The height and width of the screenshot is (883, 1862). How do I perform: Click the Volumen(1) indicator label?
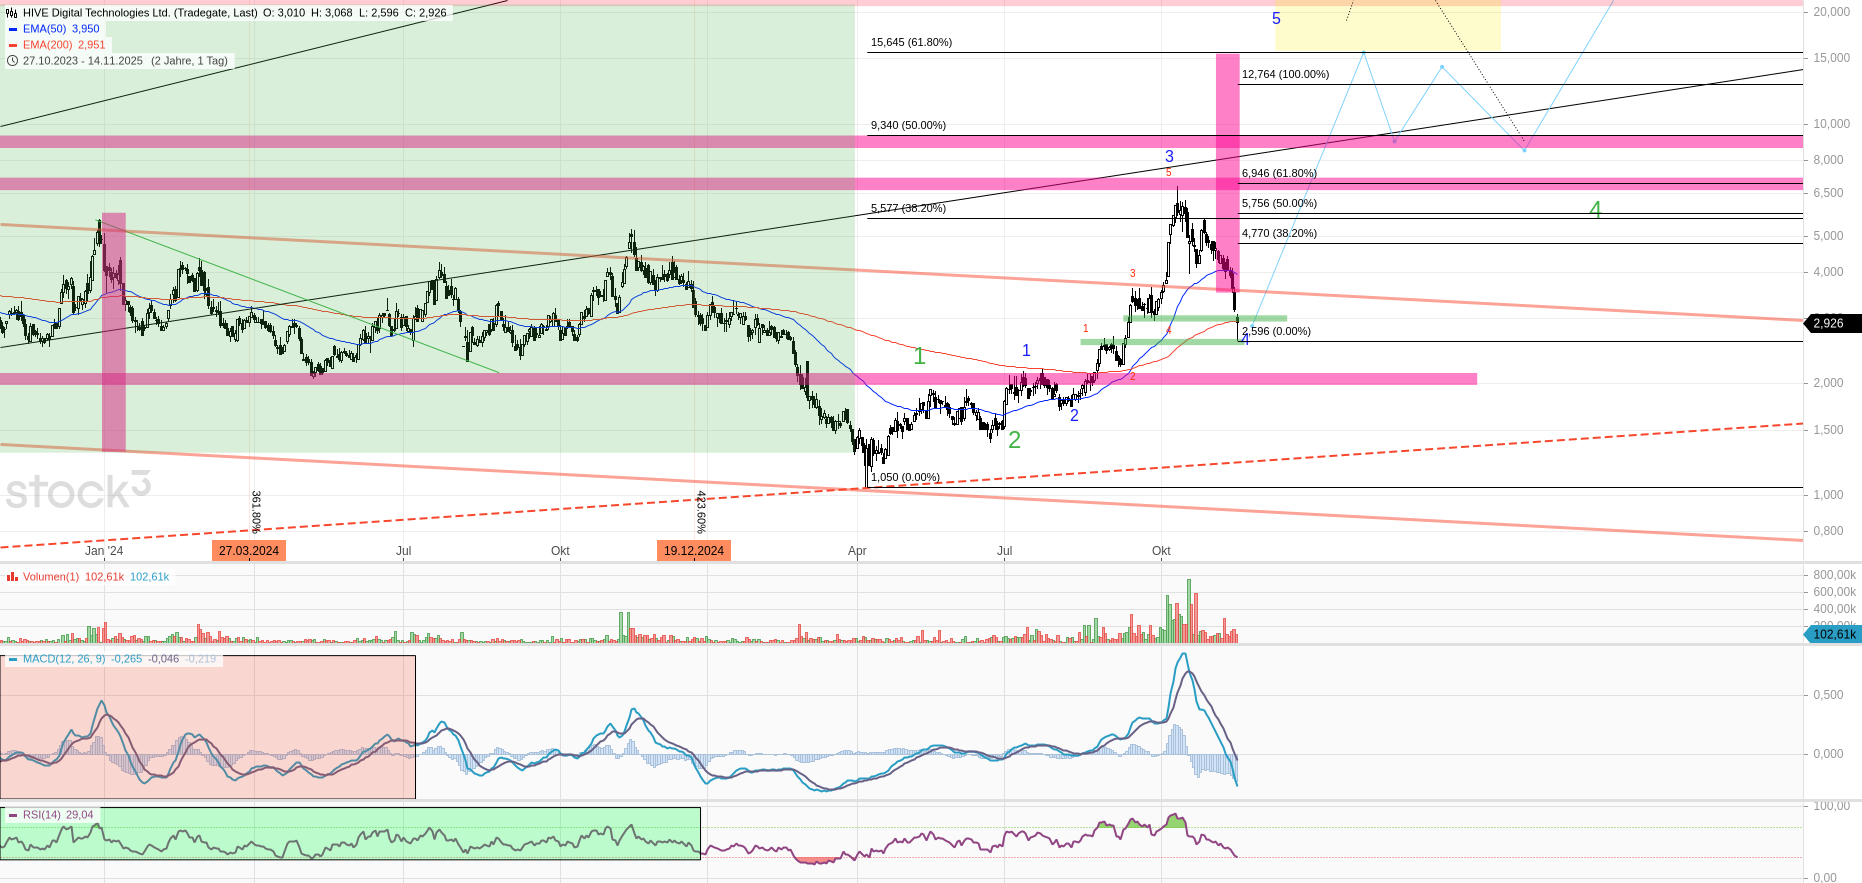(x=51, y=577)
